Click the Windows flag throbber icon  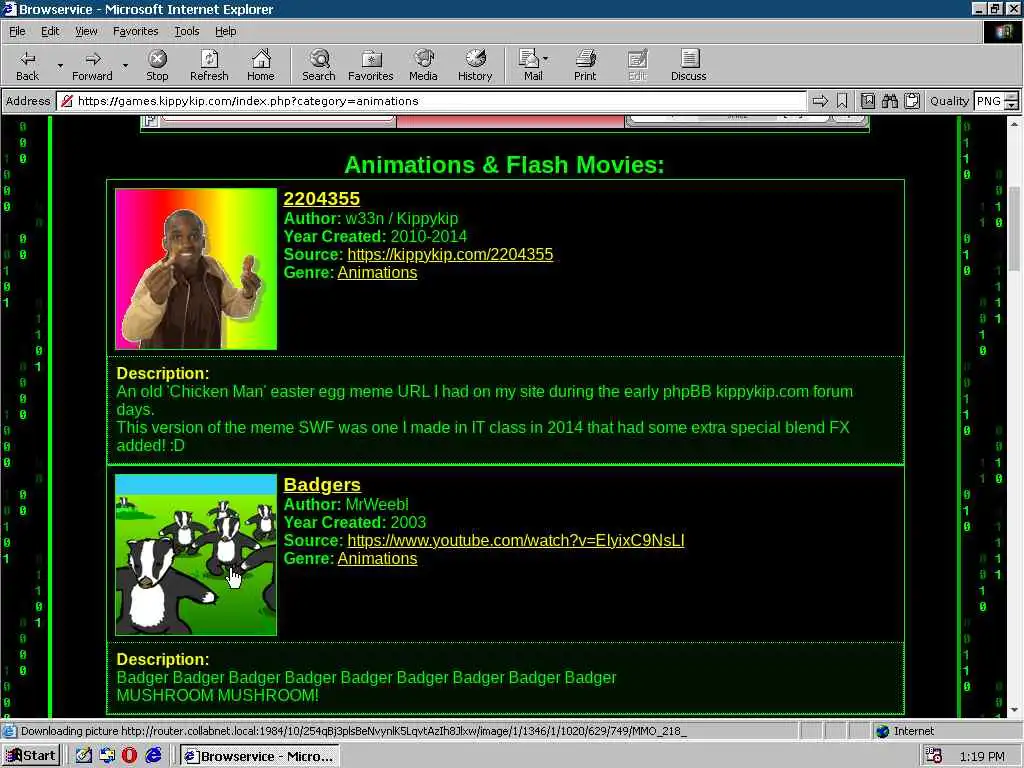1003,31
